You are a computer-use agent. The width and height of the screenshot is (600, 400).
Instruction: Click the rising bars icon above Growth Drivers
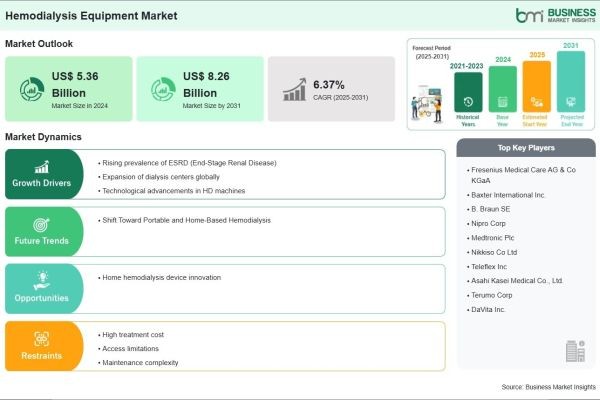coord(42,167)
